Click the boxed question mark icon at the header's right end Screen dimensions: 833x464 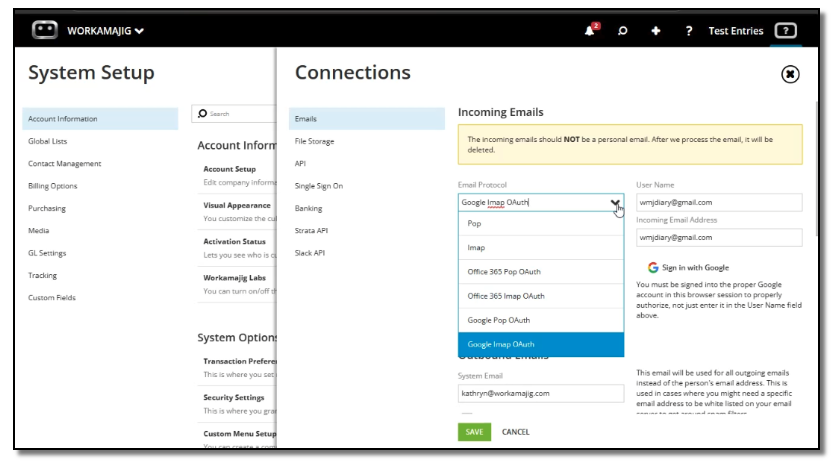click(786, 31)
